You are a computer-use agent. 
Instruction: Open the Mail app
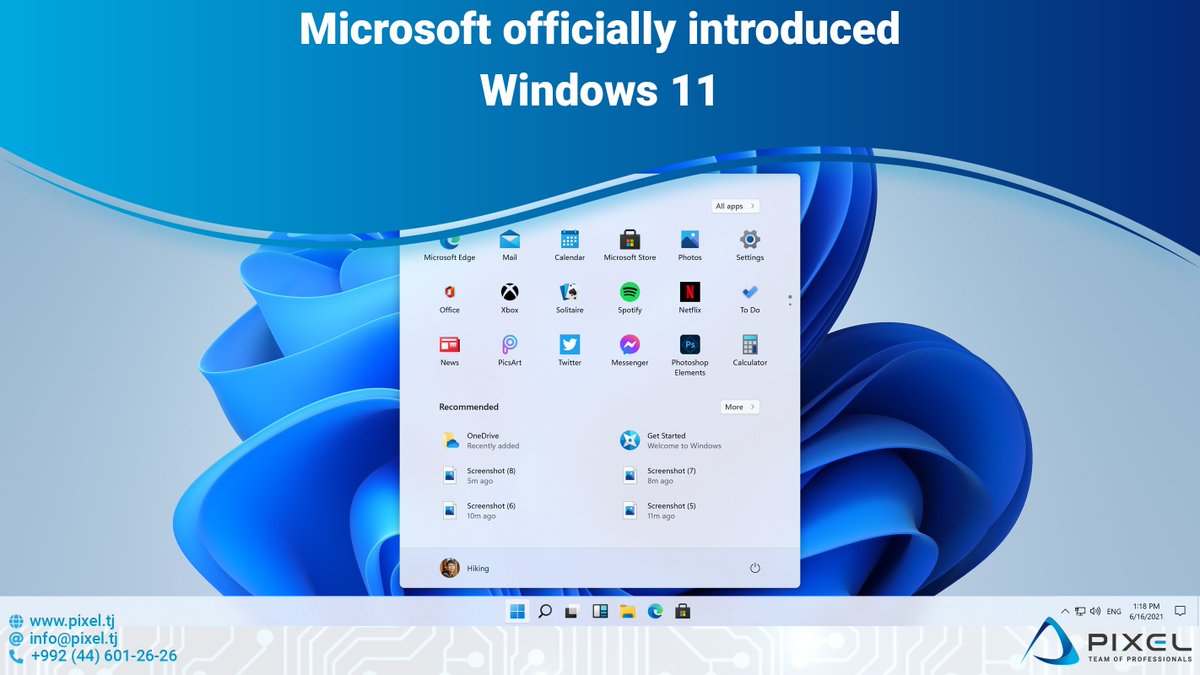[510, 246]
